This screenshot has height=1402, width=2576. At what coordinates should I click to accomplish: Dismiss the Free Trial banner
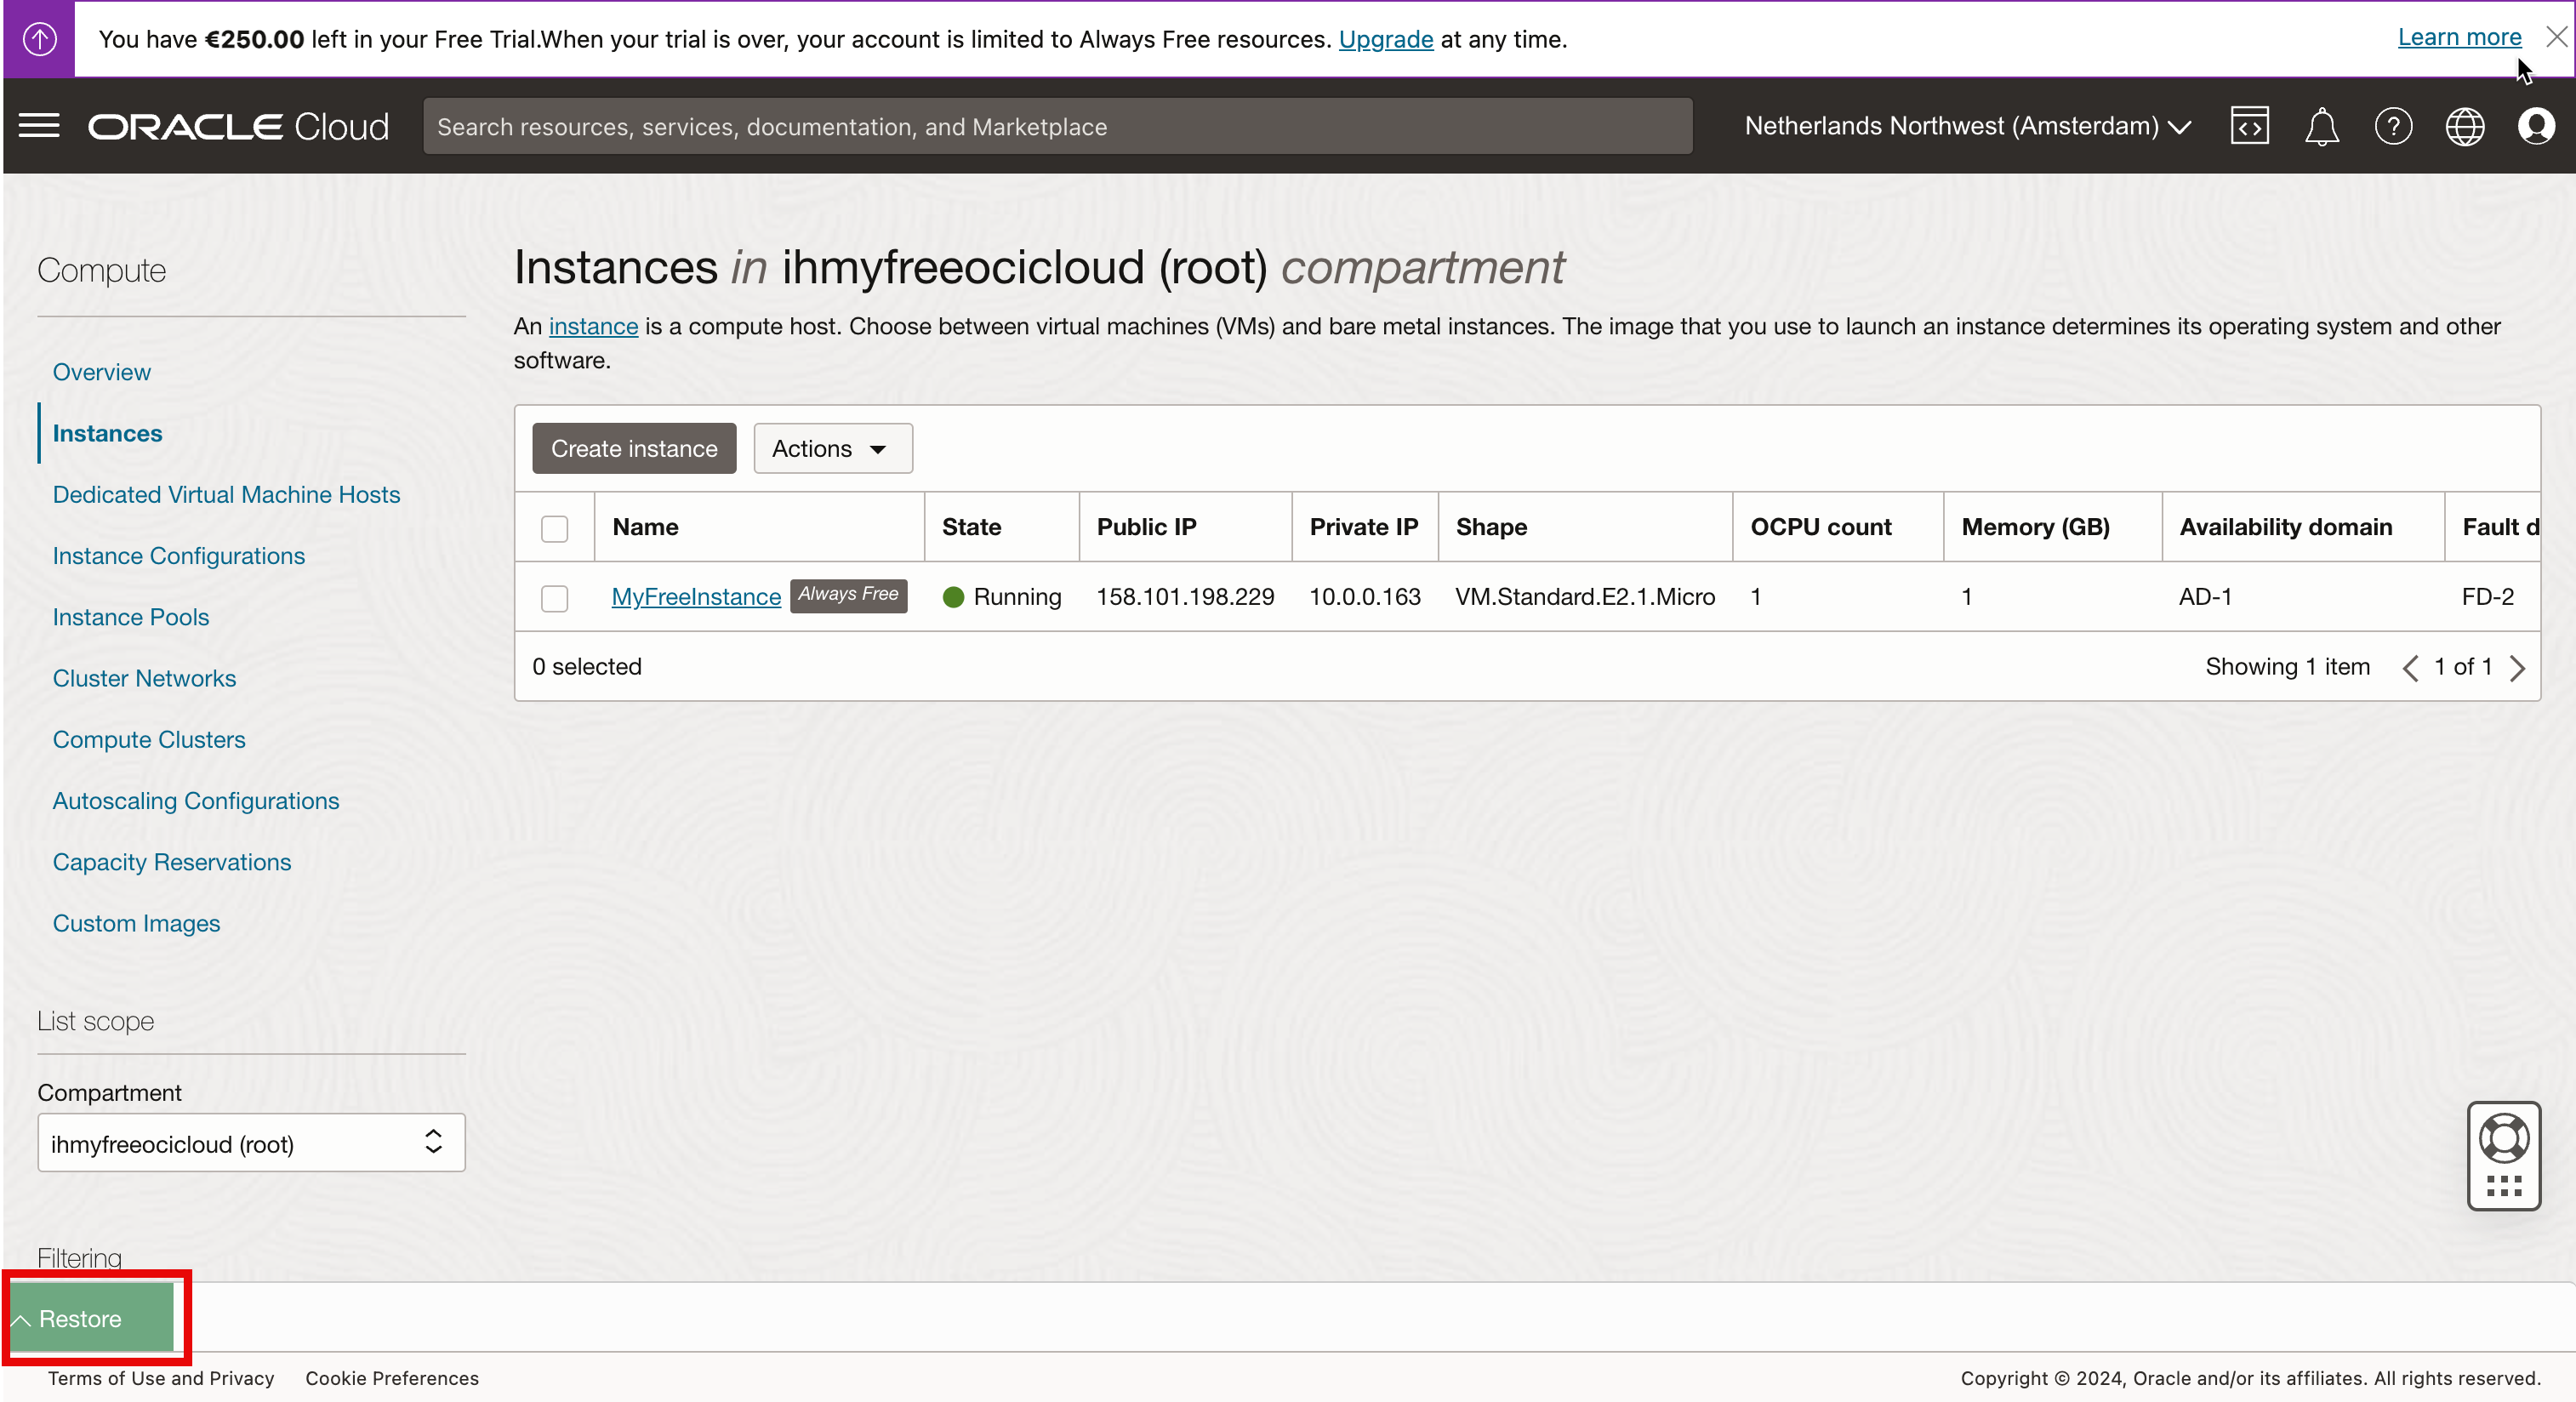(x=2556, y=37)
